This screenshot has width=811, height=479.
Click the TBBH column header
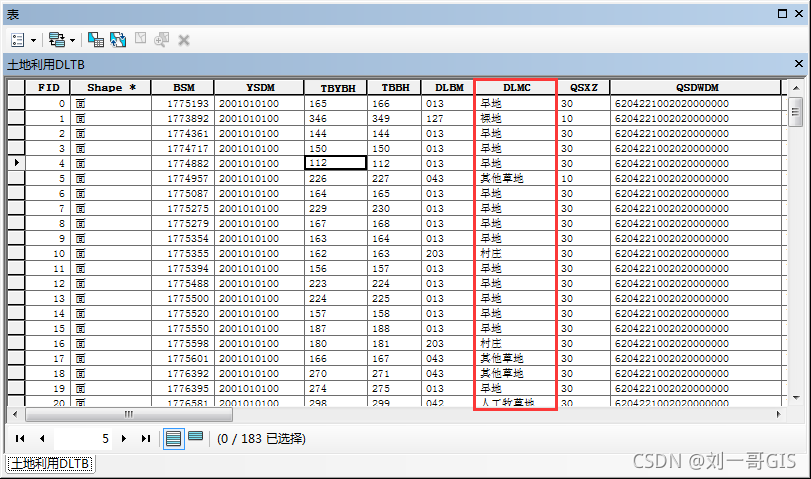(x=395, y=87)
